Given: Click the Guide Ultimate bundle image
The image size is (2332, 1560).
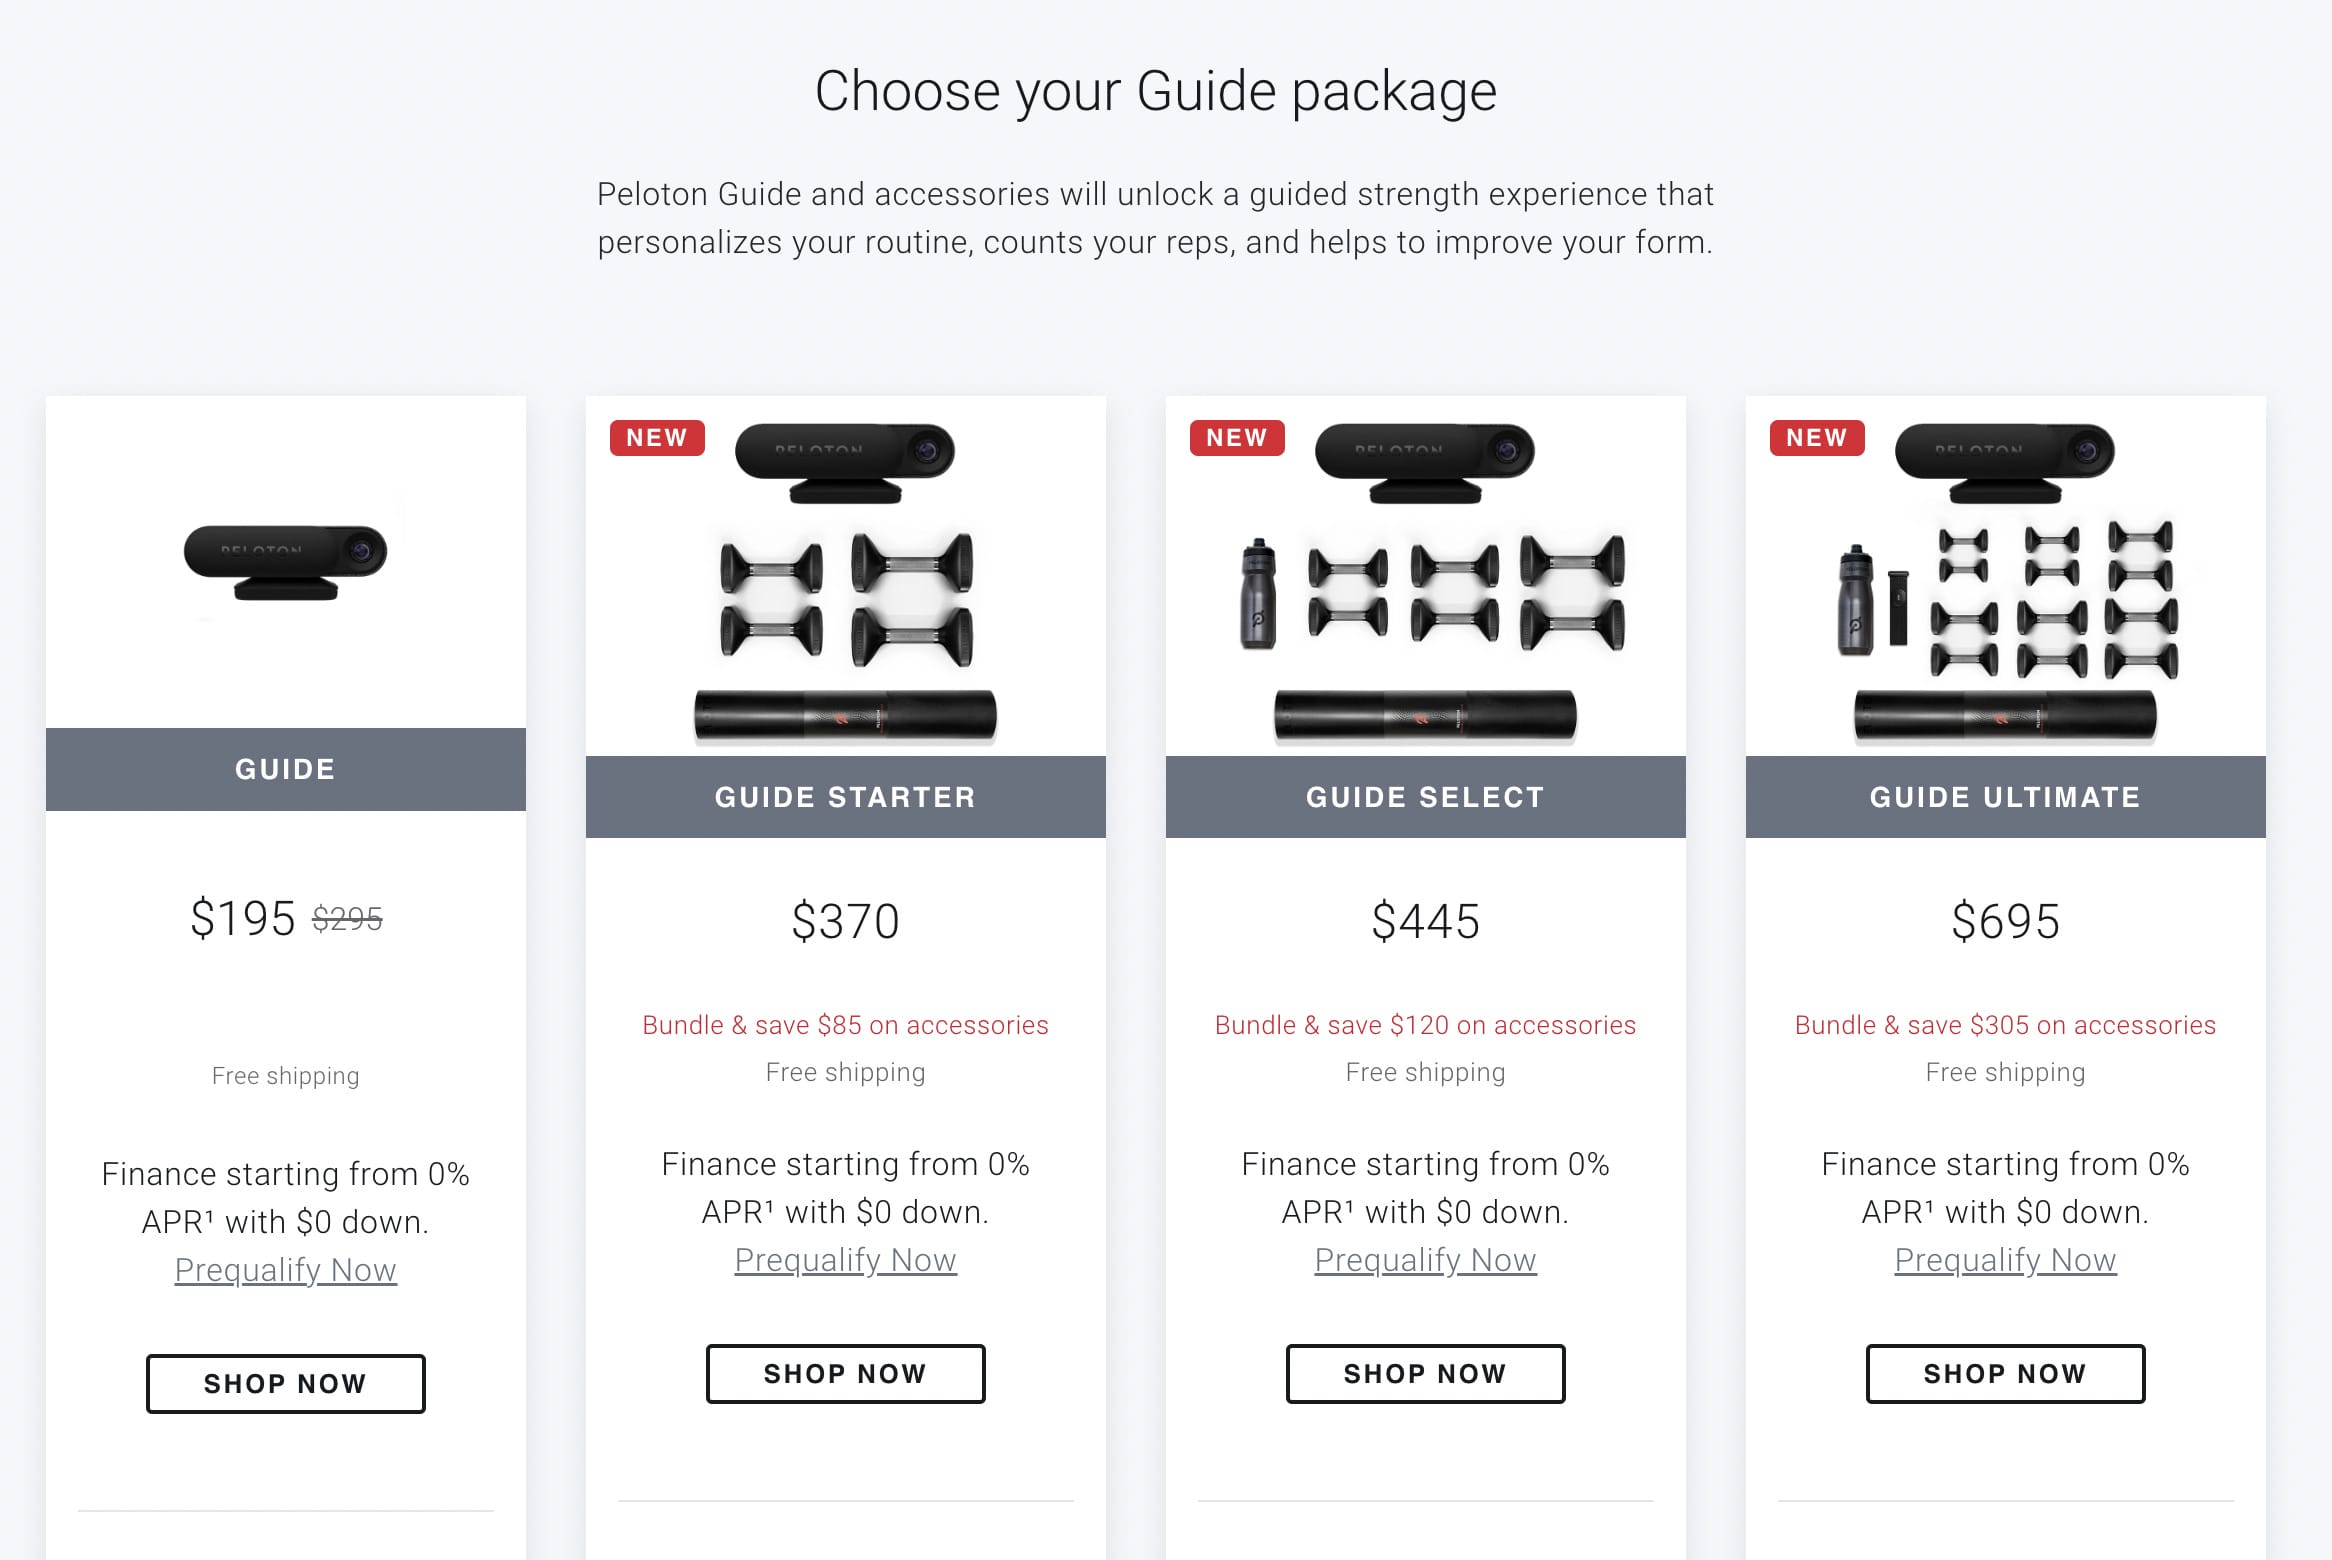Looking at the screenshot, I should point(2004,580).
